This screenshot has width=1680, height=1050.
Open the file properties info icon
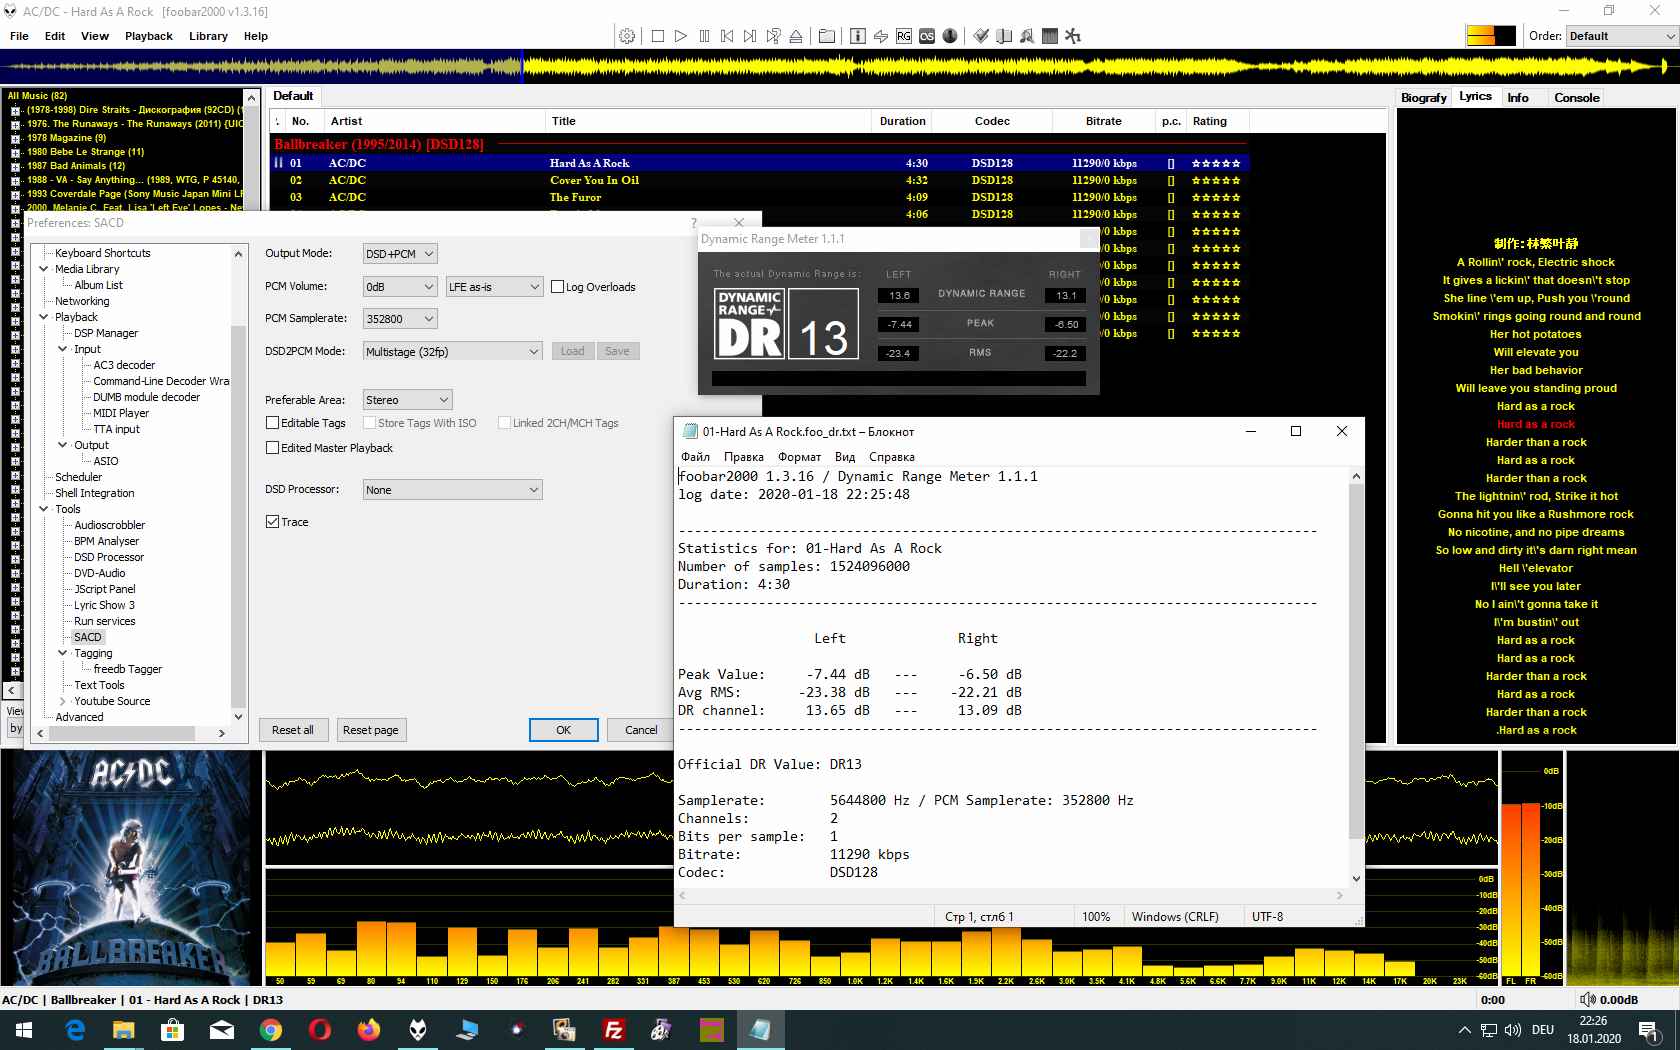(858, 36)
